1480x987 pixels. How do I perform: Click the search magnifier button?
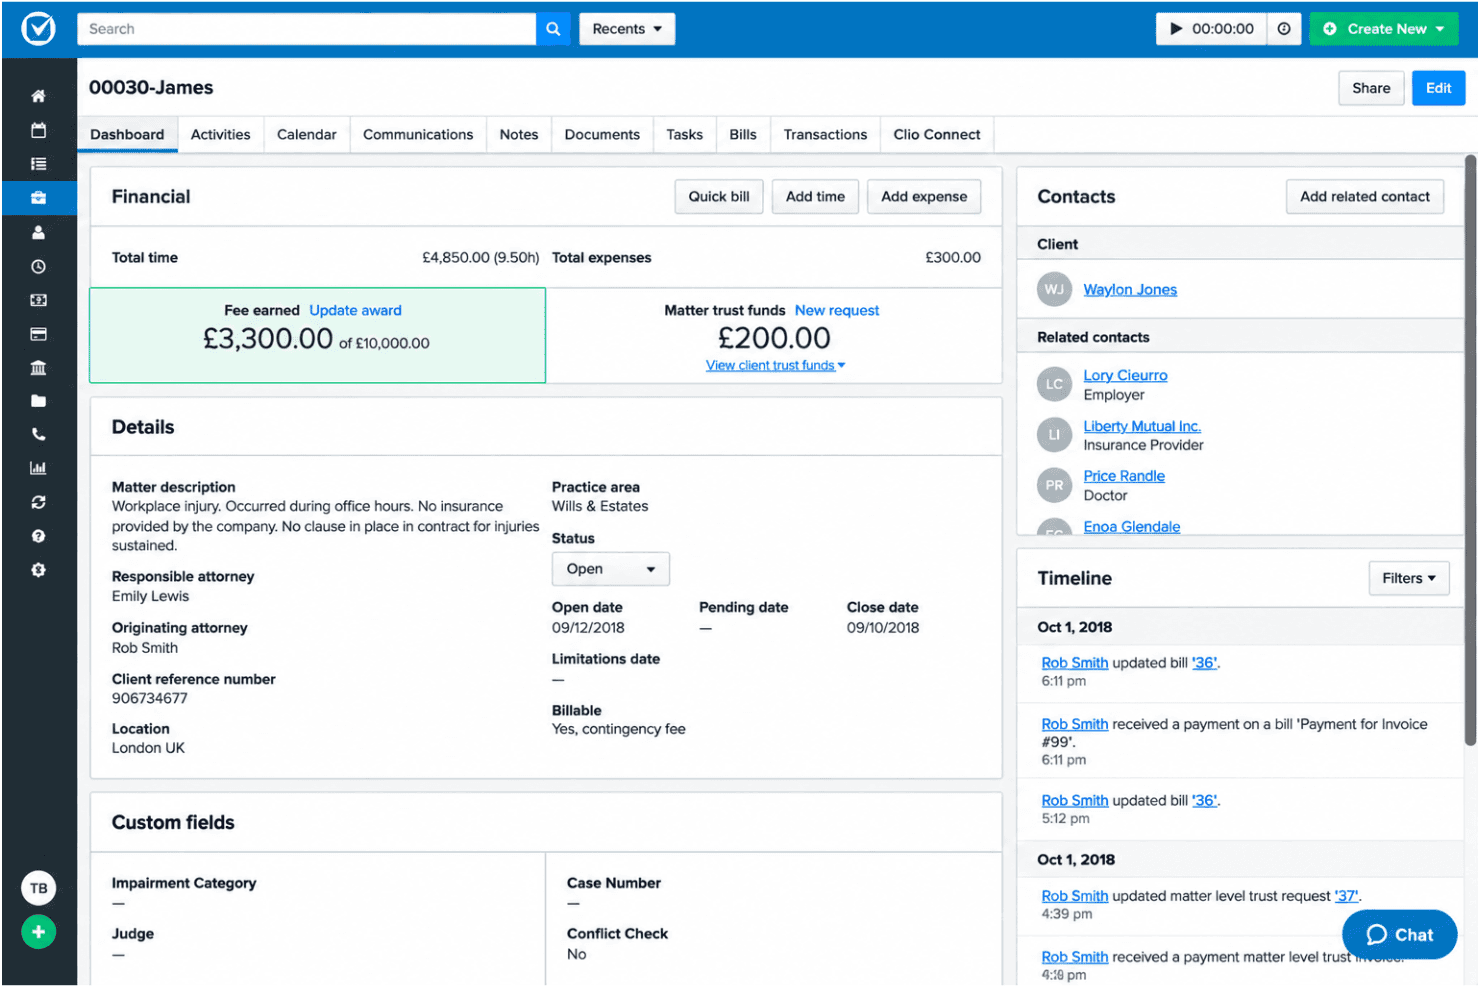click(553, 29)
